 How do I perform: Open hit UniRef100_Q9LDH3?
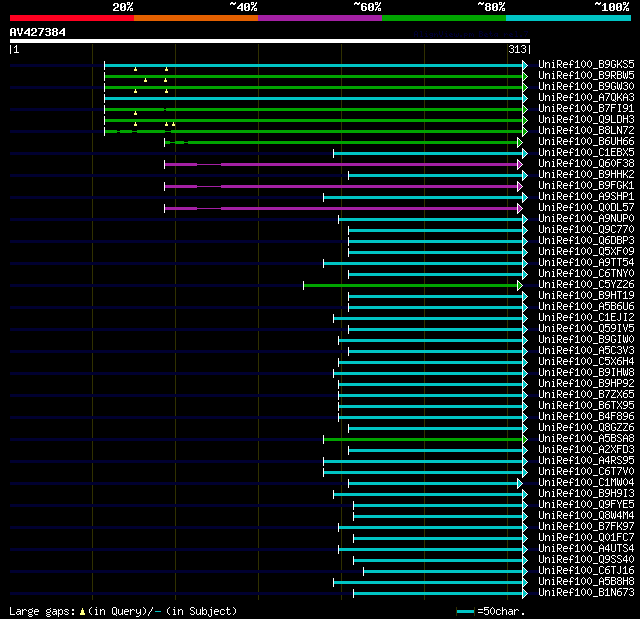pyautogui.click(x=586, y=120)
